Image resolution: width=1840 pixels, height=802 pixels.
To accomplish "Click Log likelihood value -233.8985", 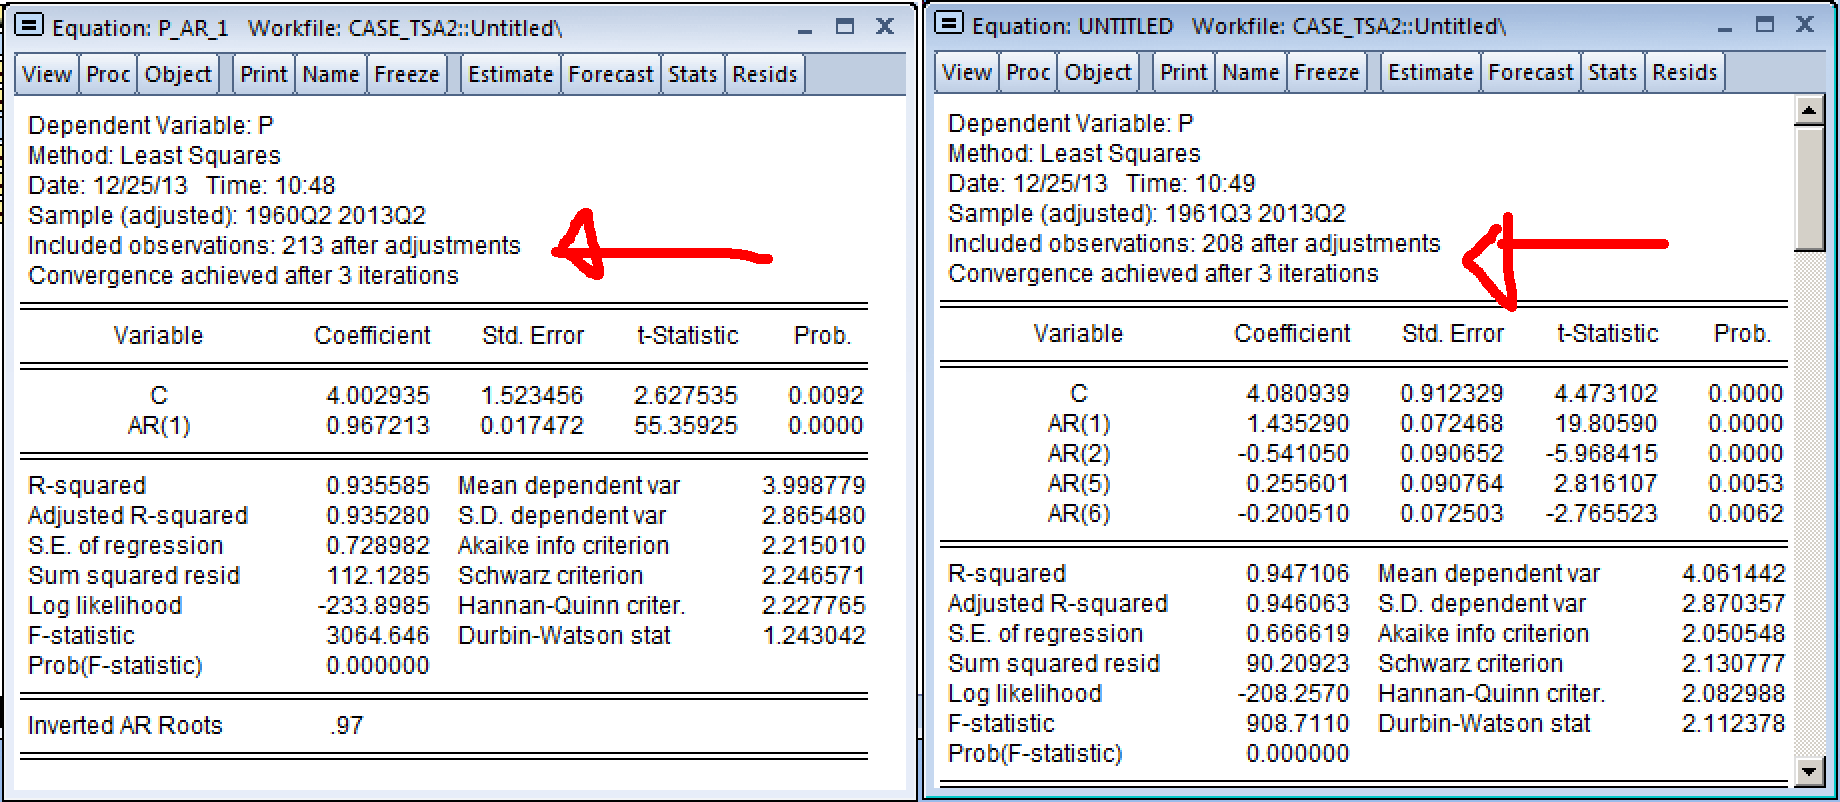I will 373,606.
